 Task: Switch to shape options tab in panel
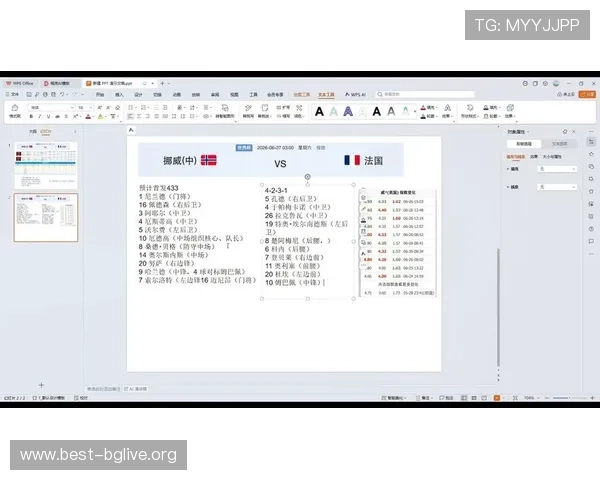(x=524, y=144)
